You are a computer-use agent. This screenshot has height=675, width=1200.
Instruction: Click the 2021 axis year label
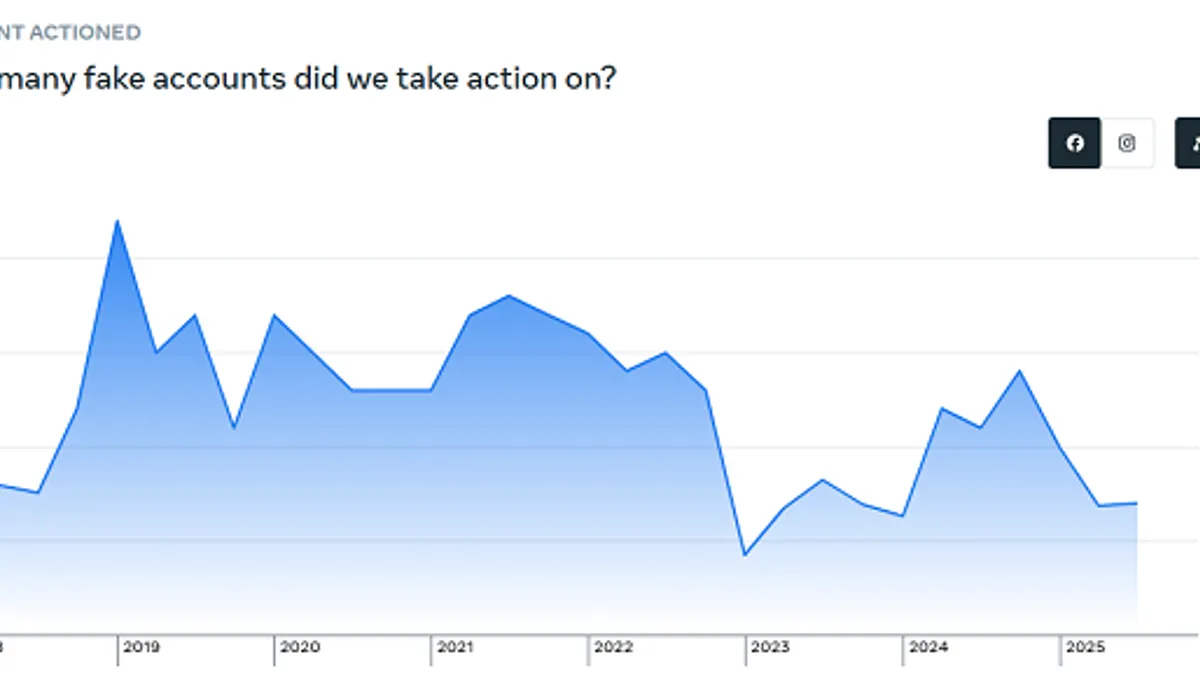[455, 648]
